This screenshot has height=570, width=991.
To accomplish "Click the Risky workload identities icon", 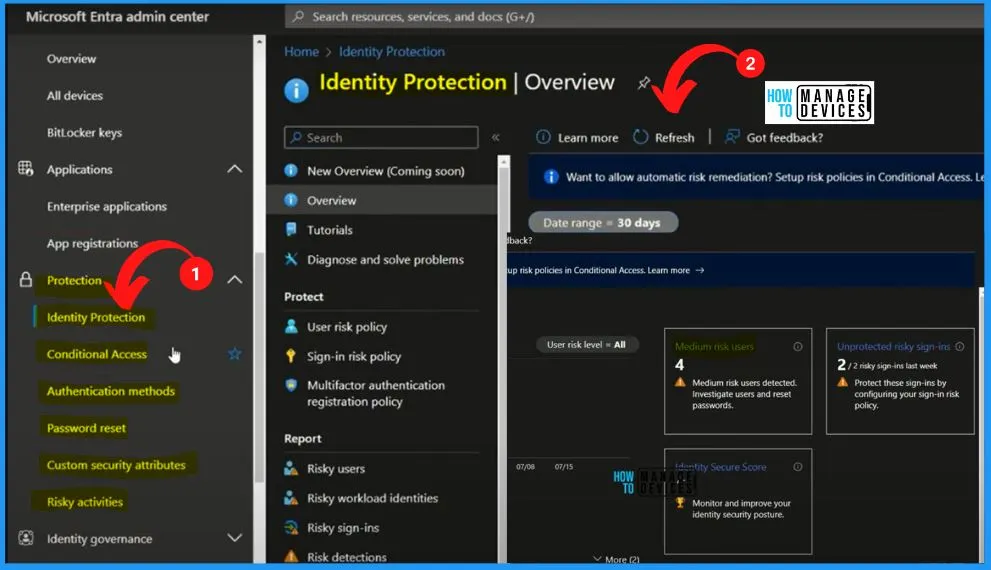I will 291,498.
